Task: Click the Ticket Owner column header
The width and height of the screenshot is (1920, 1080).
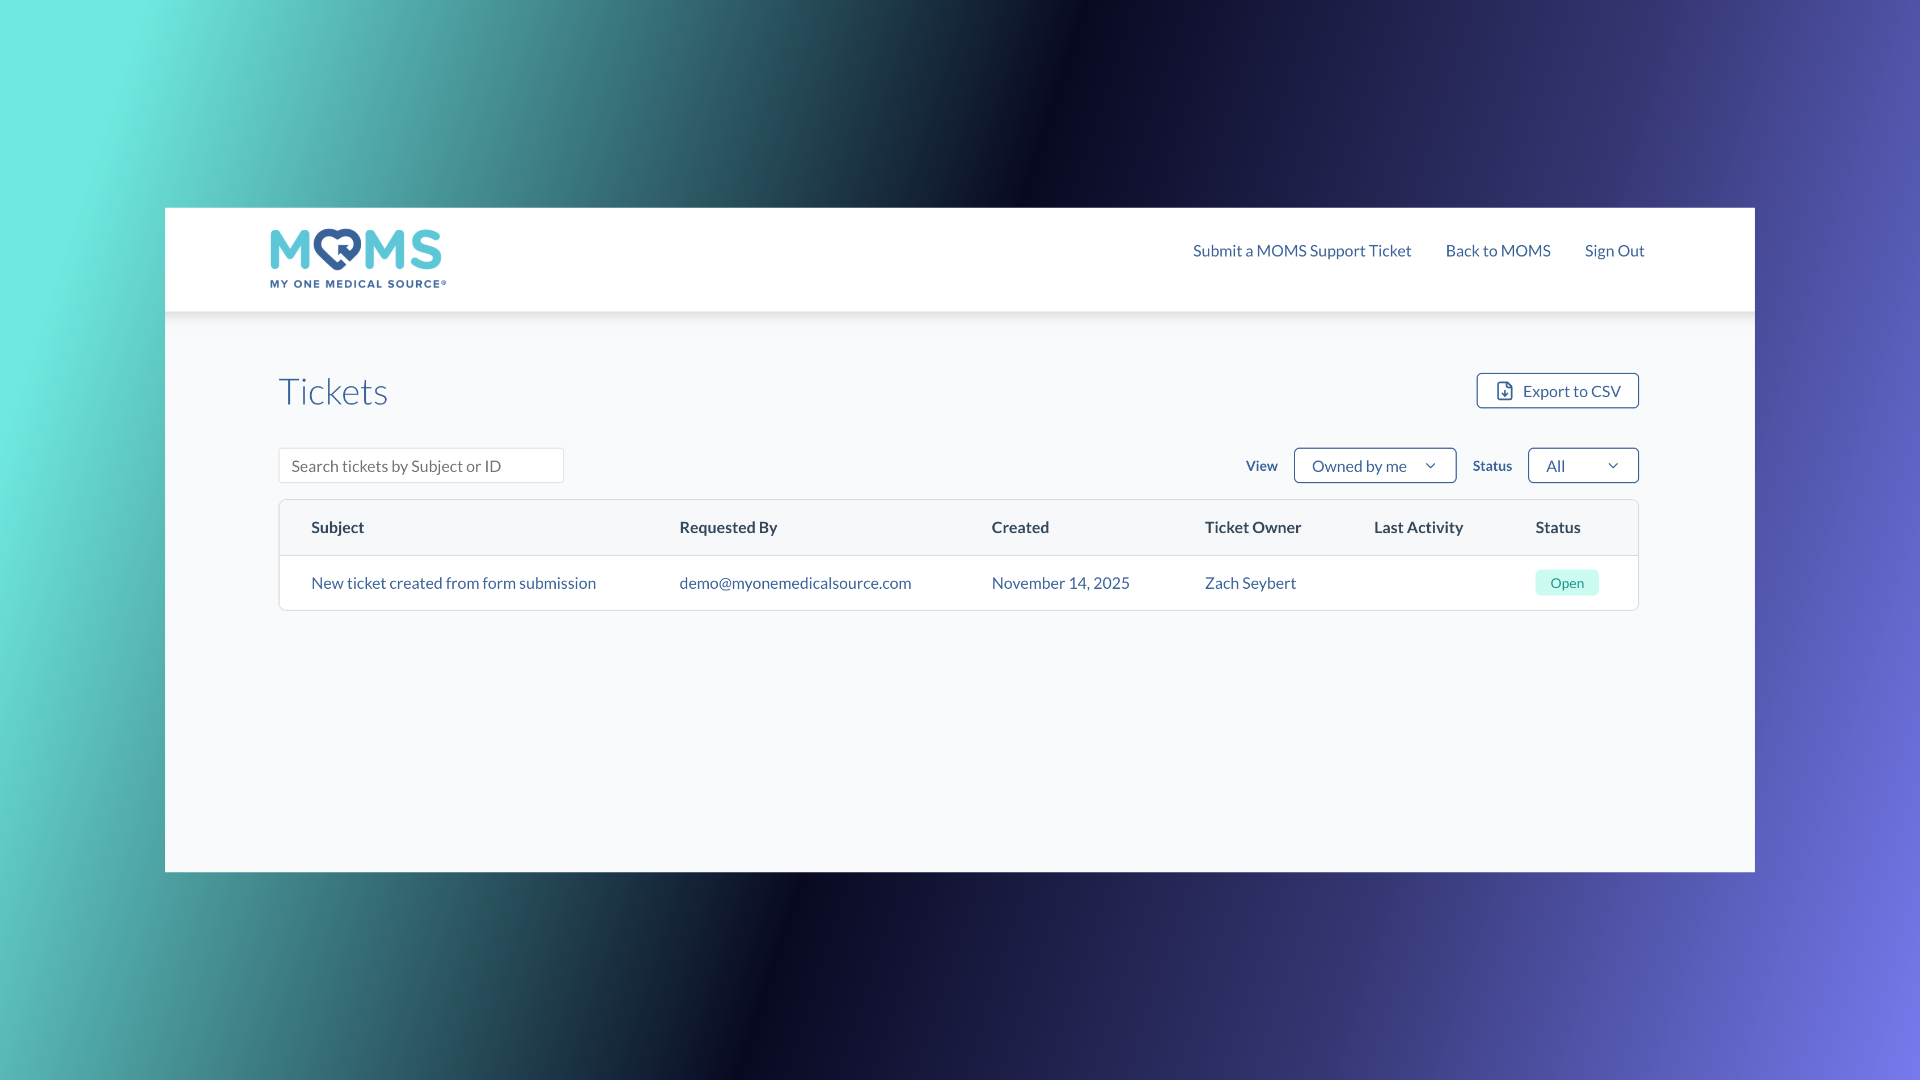Action: point(1252,528)
